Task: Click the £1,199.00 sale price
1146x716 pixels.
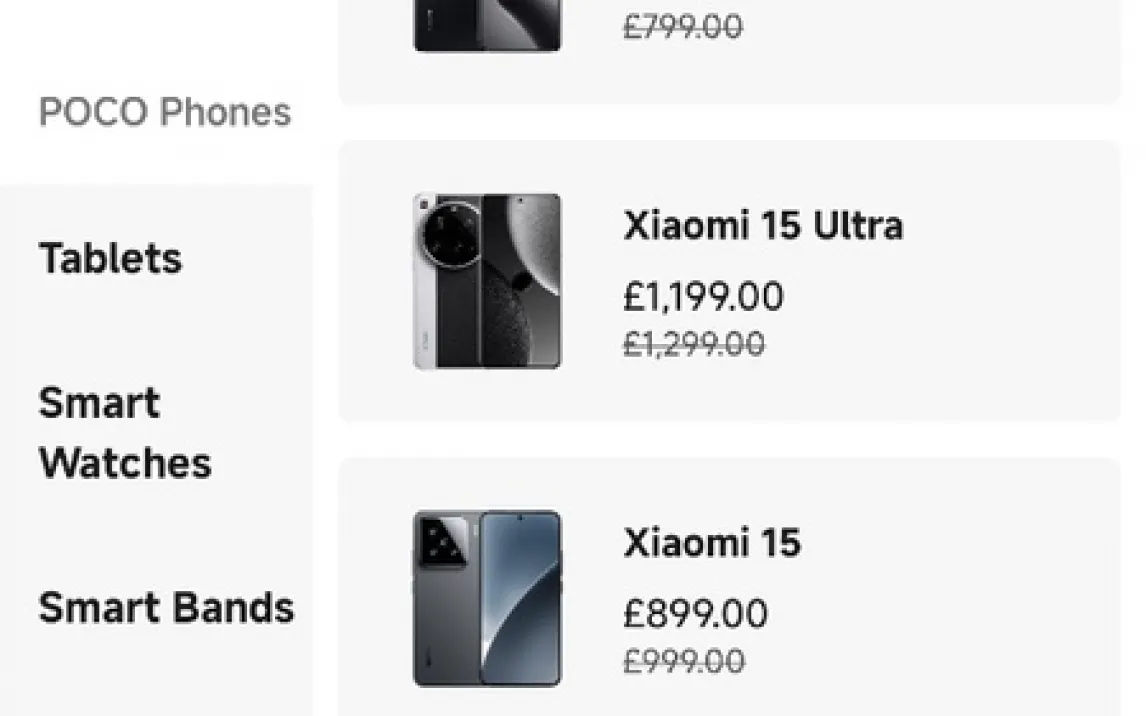Action: click(703, 296)
